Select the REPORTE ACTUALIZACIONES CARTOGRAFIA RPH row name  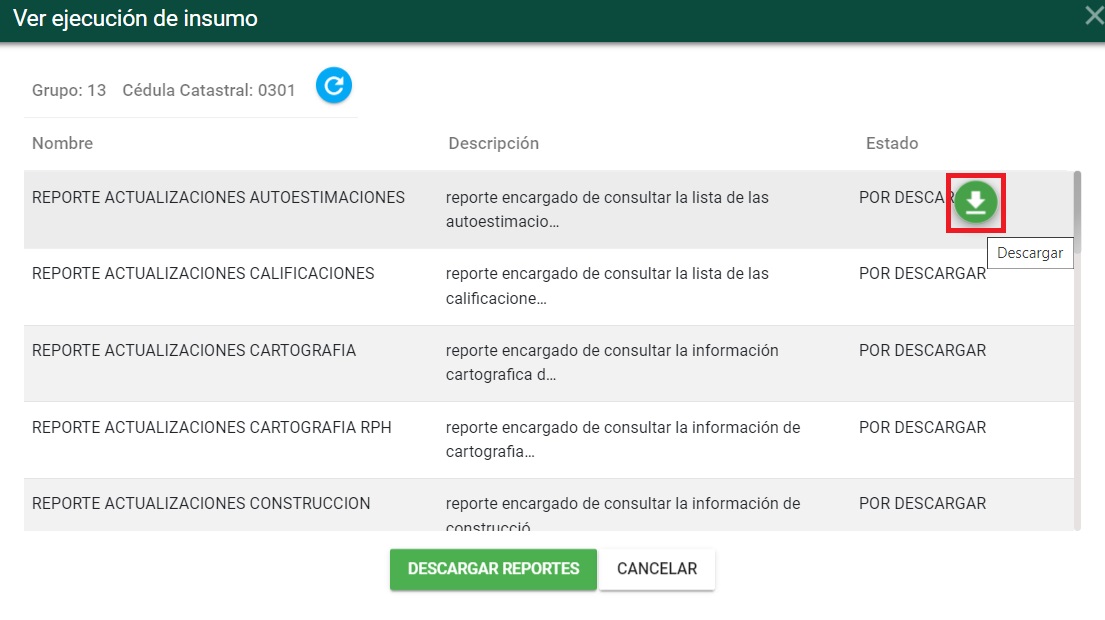coord(212,427)
